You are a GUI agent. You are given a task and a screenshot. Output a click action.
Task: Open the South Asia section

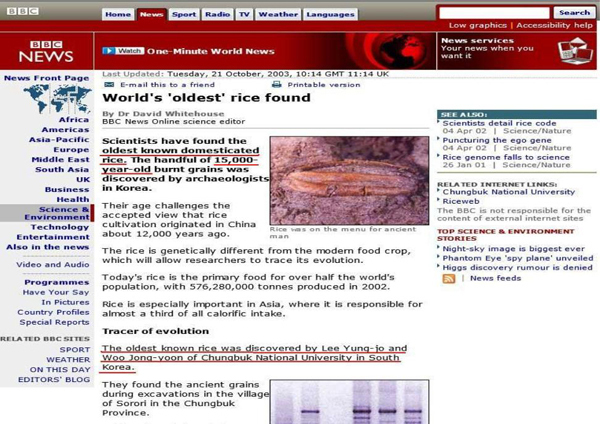[x=62, y=170]
